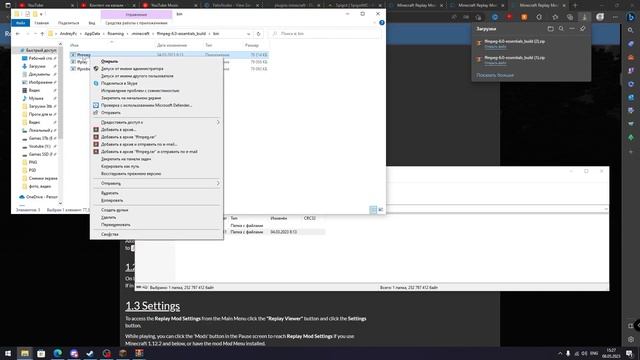Viewport: 640px width, 360px height.
Task: Open the "Средства работы с приложениями" tab
Action: click(x=136, y=23)
